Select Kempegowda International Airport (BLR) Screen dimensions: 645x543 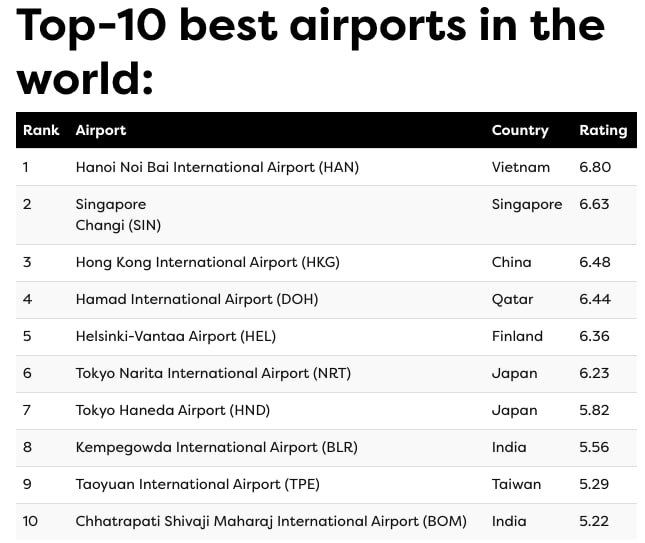pos(217,447)
